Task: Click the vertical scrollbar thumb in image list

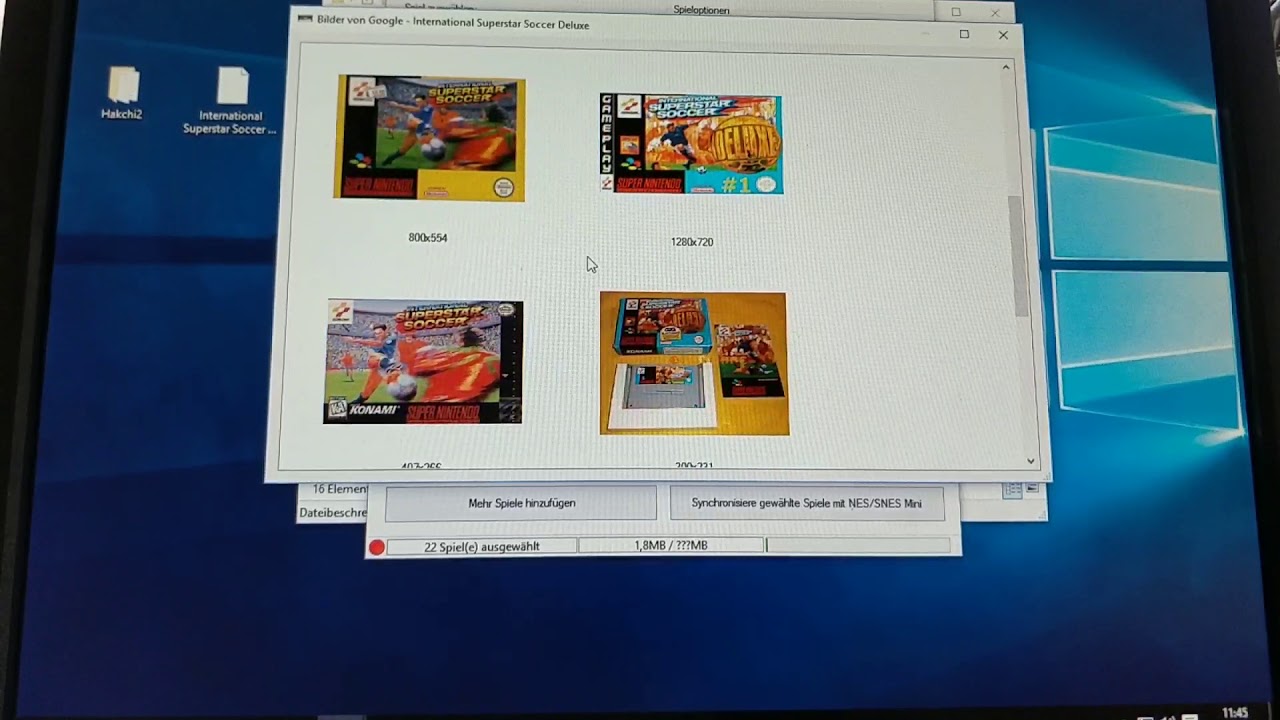Action: pos(1019,255)
